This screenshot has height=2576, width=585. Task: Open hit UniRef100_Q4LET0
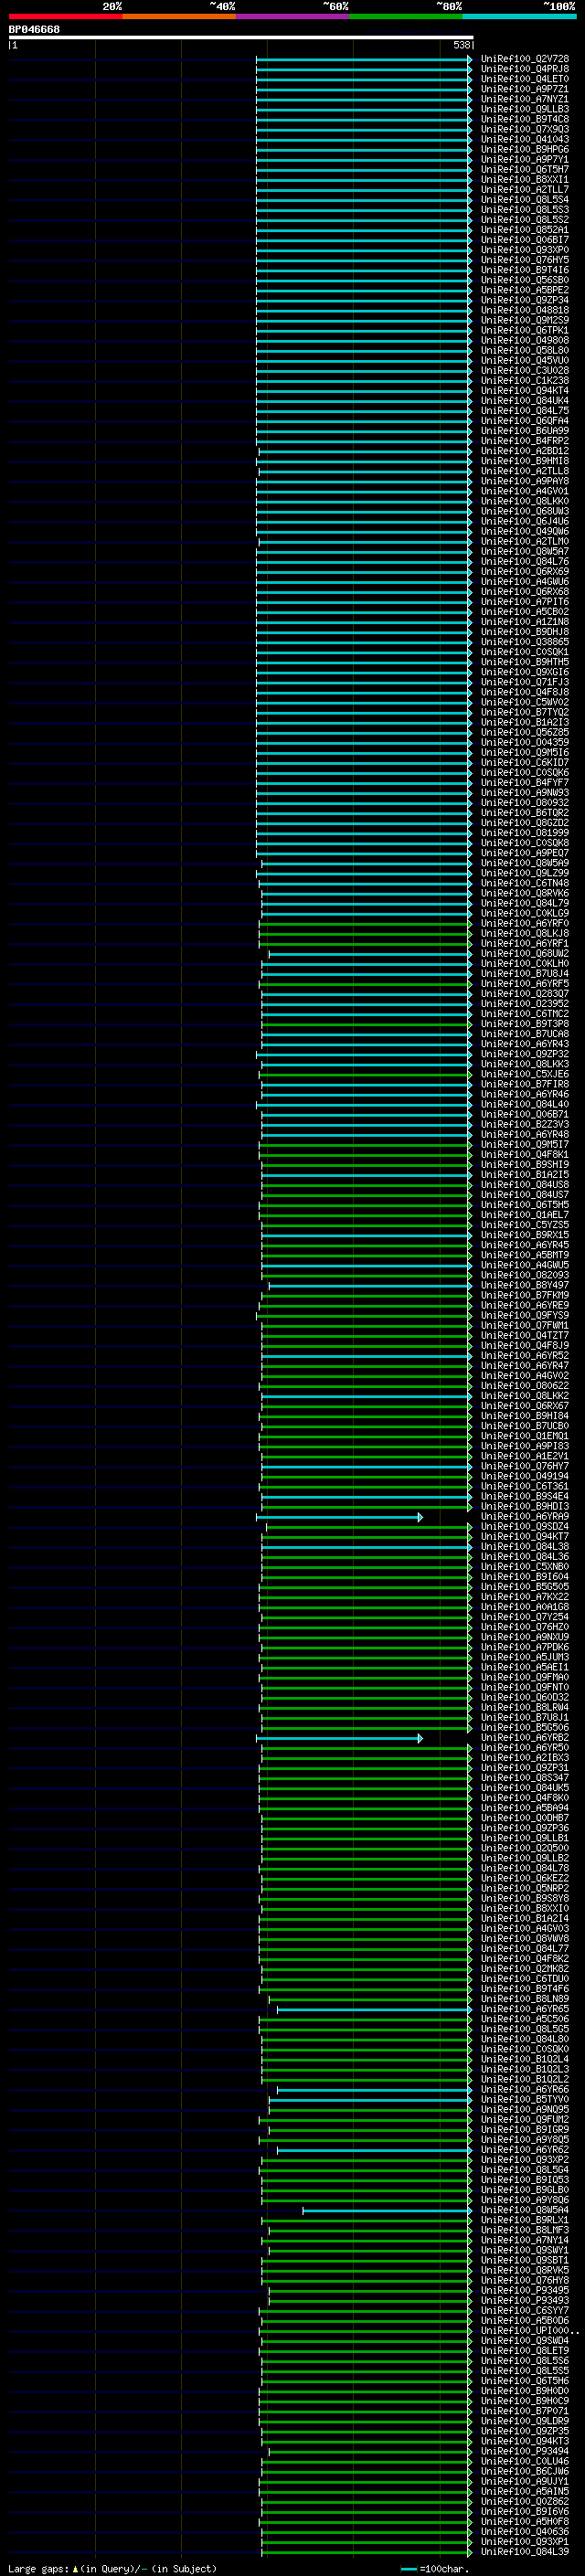pos(524,79)
